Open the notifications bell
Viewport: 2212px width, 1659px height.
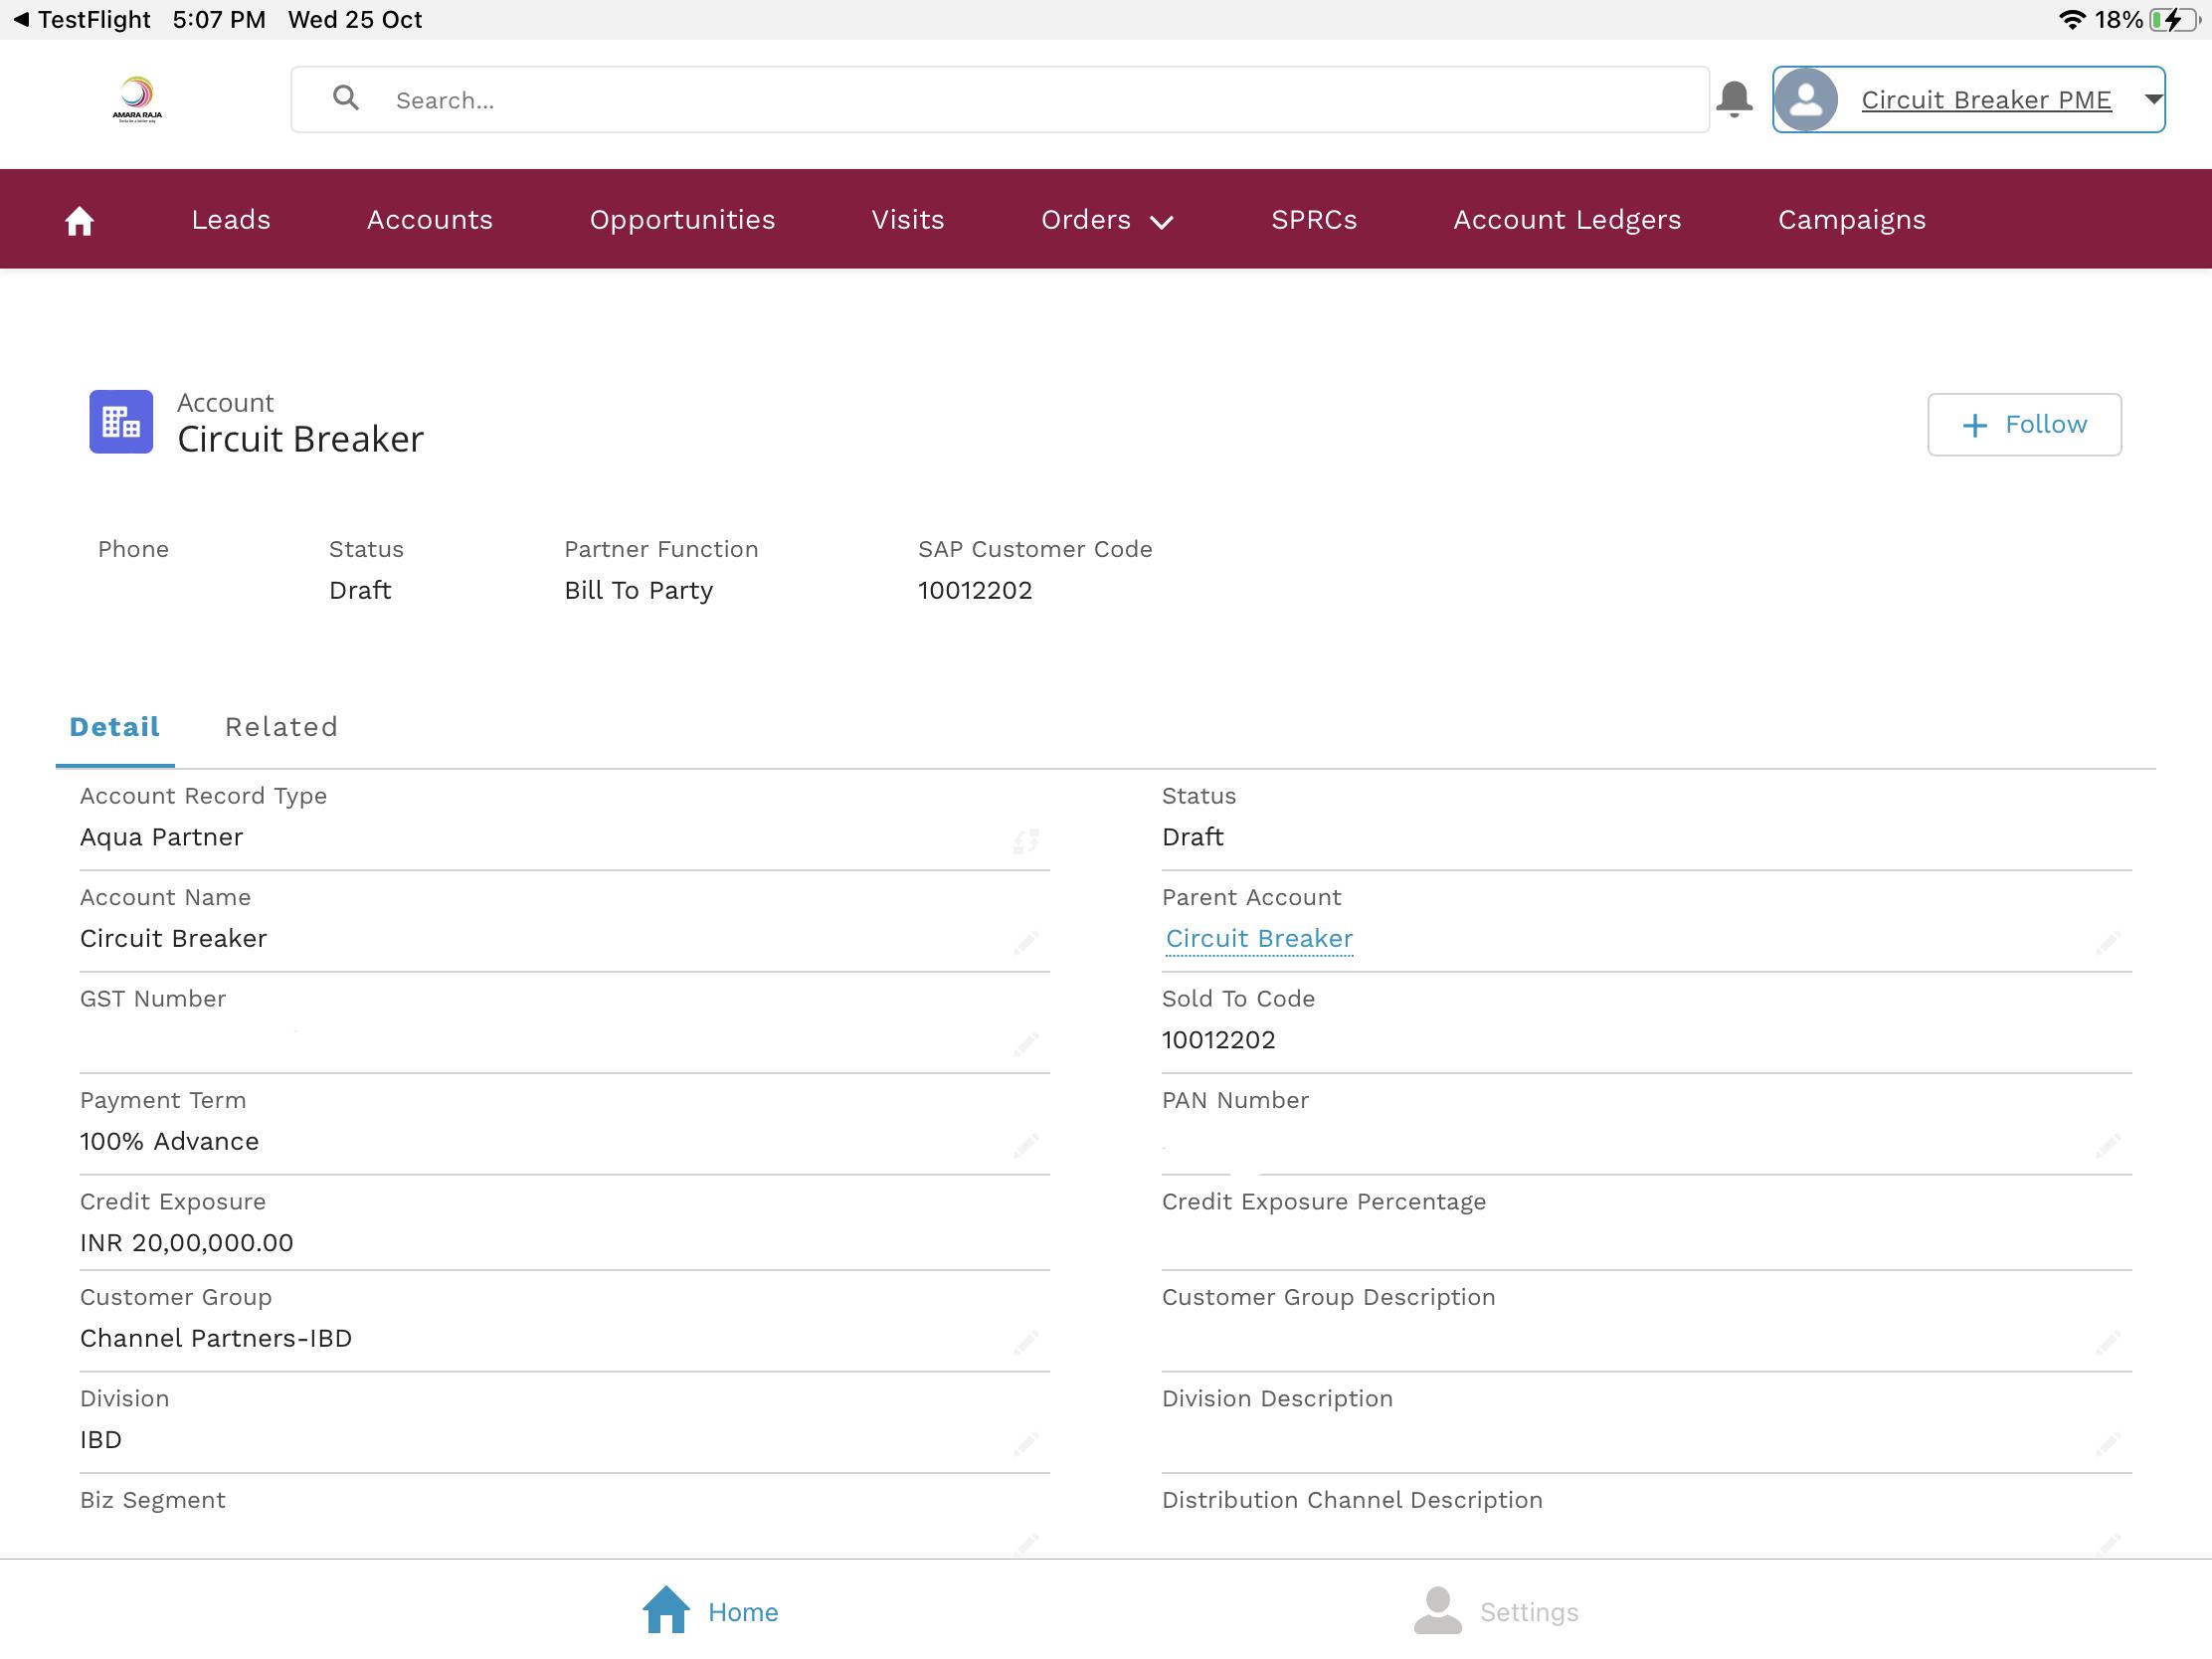pyautogui.click(x=1734, y=99)
